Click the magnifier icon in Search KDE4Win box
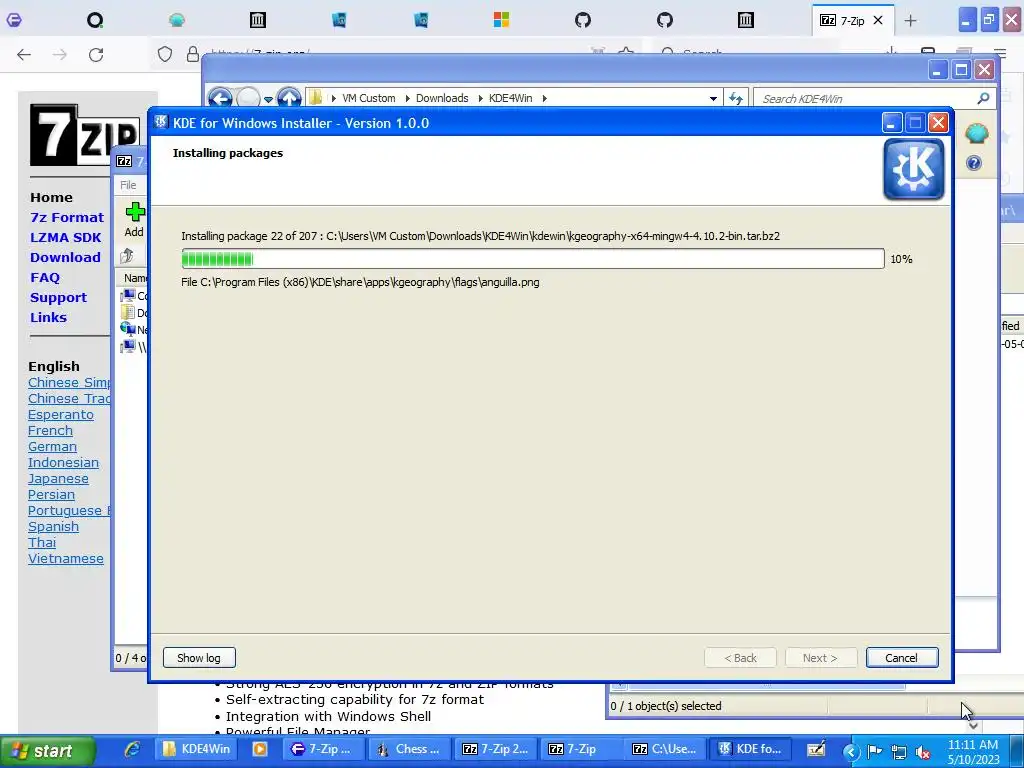 pos(983,99)
